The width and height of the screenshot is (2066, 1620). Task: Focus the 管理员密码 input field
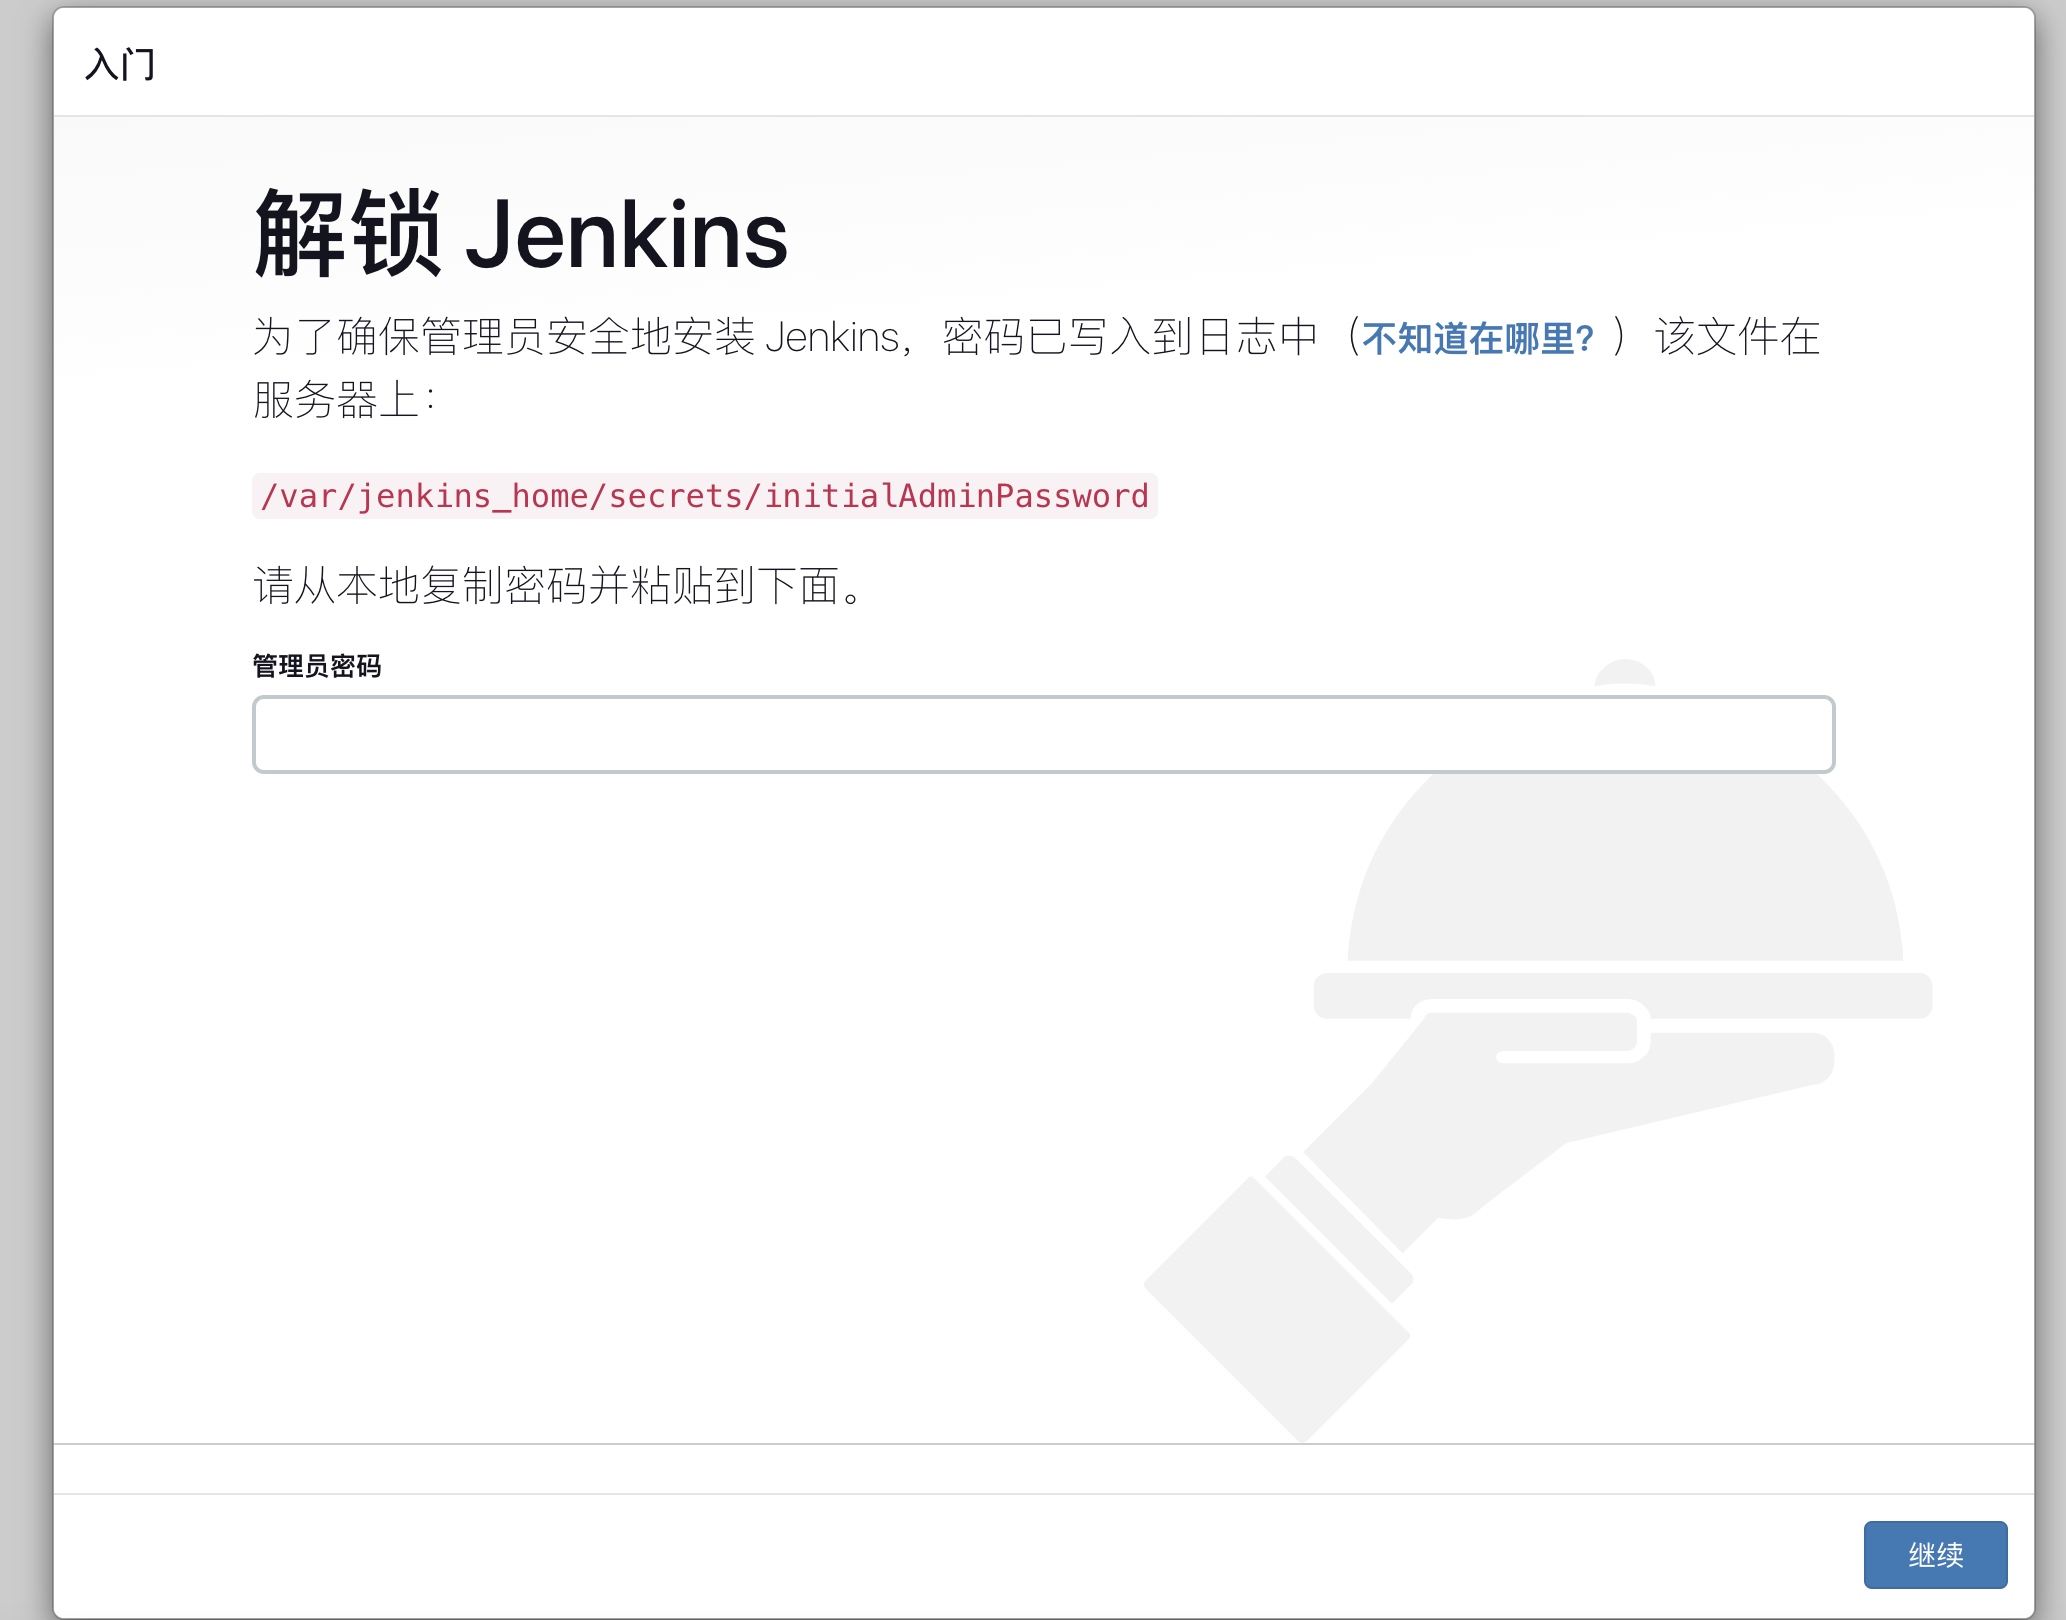click(x=1042, y=734)
